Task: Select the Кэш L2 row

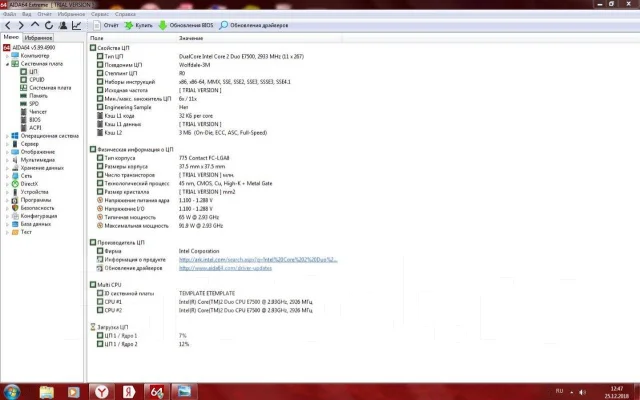Action: [182, 133]
